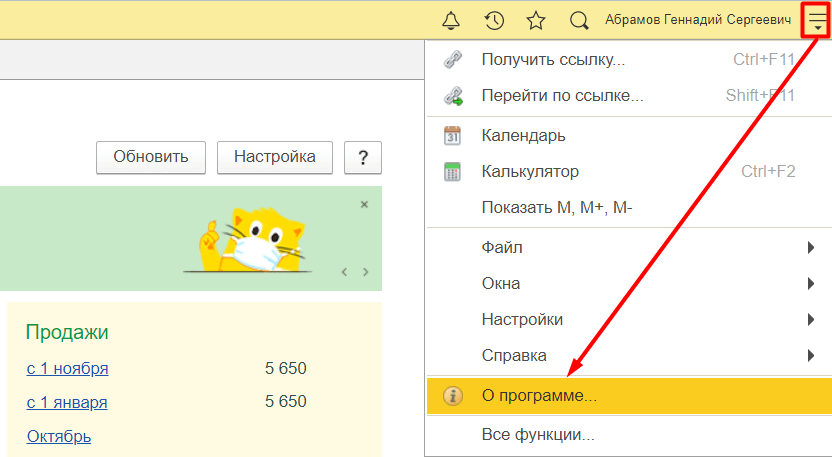Click the notifications bell icon
Image resolution: width=832 pixels, height=457 pixels.
coord(451,20)
